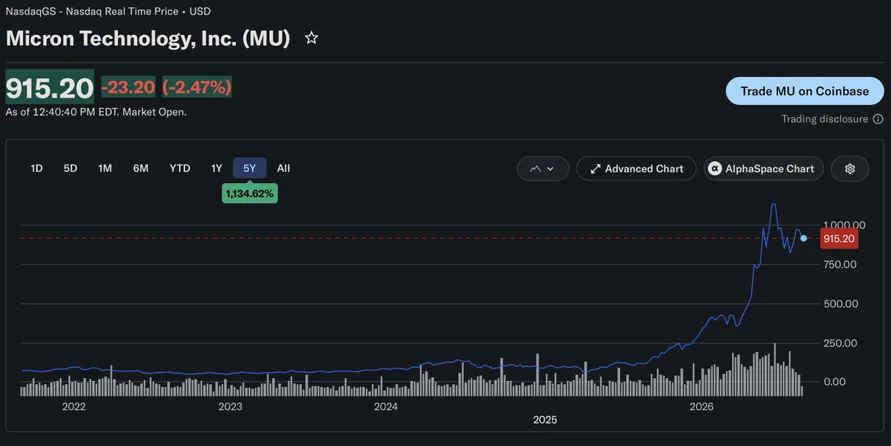Switch chart to 6M range
Image resolution: width=891 pixels, height=446 pixels.
(x=140, y=168)
